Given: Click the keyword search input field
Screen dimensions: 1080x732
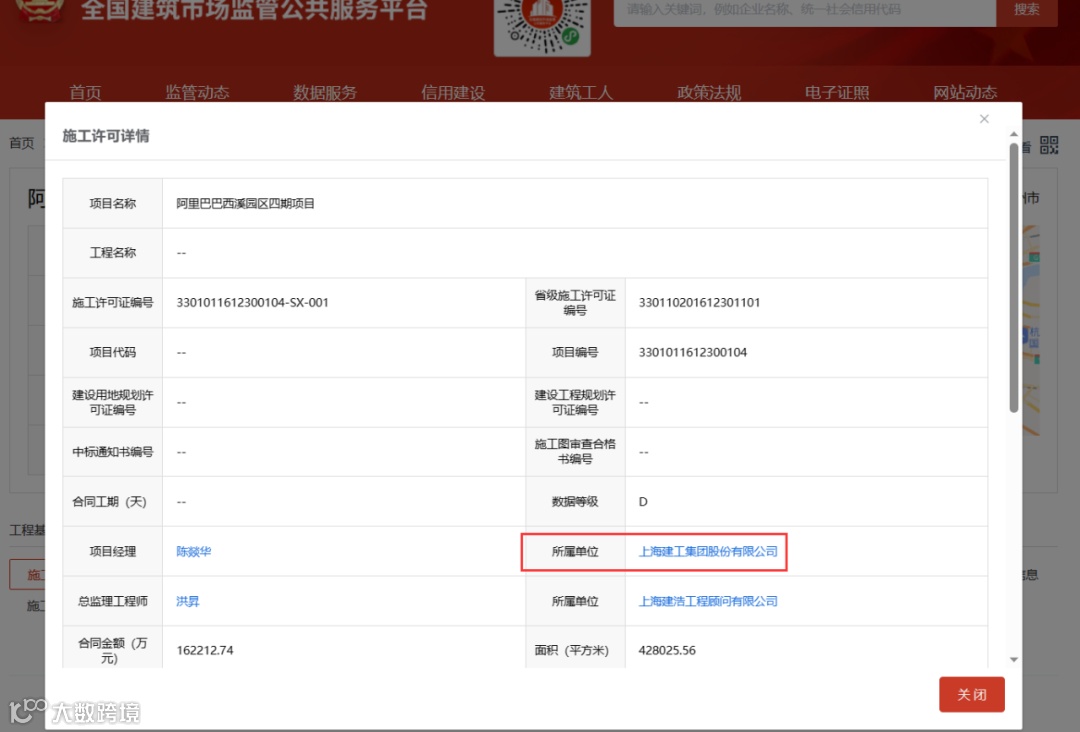Looking at the screenshot, I should 804,11.
